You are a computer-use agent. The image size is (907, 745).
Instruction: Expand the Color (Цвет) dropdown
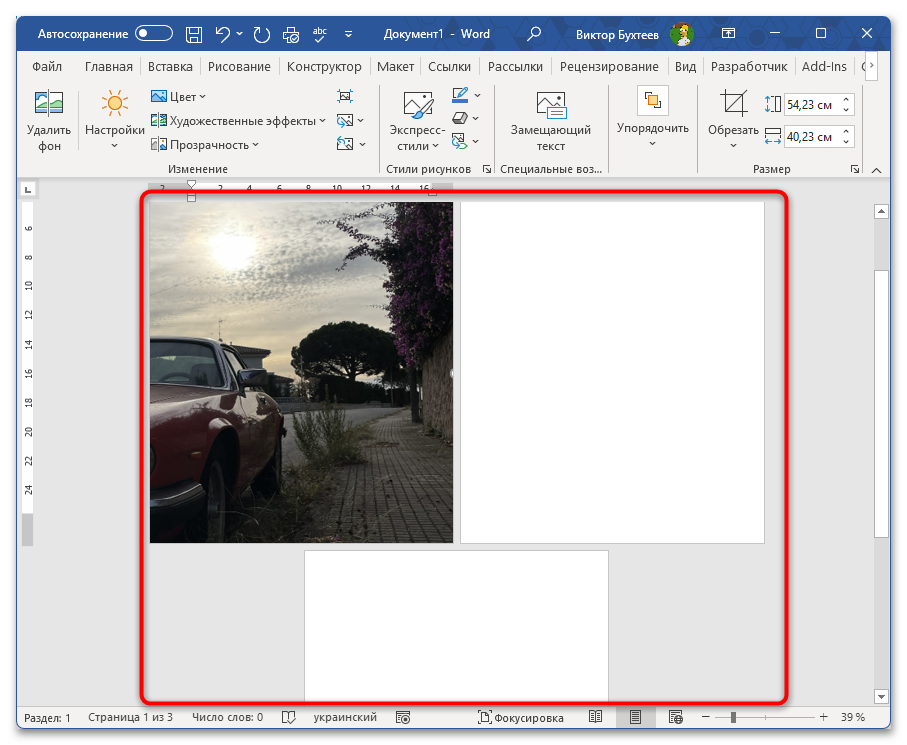(x=178, y=97)
